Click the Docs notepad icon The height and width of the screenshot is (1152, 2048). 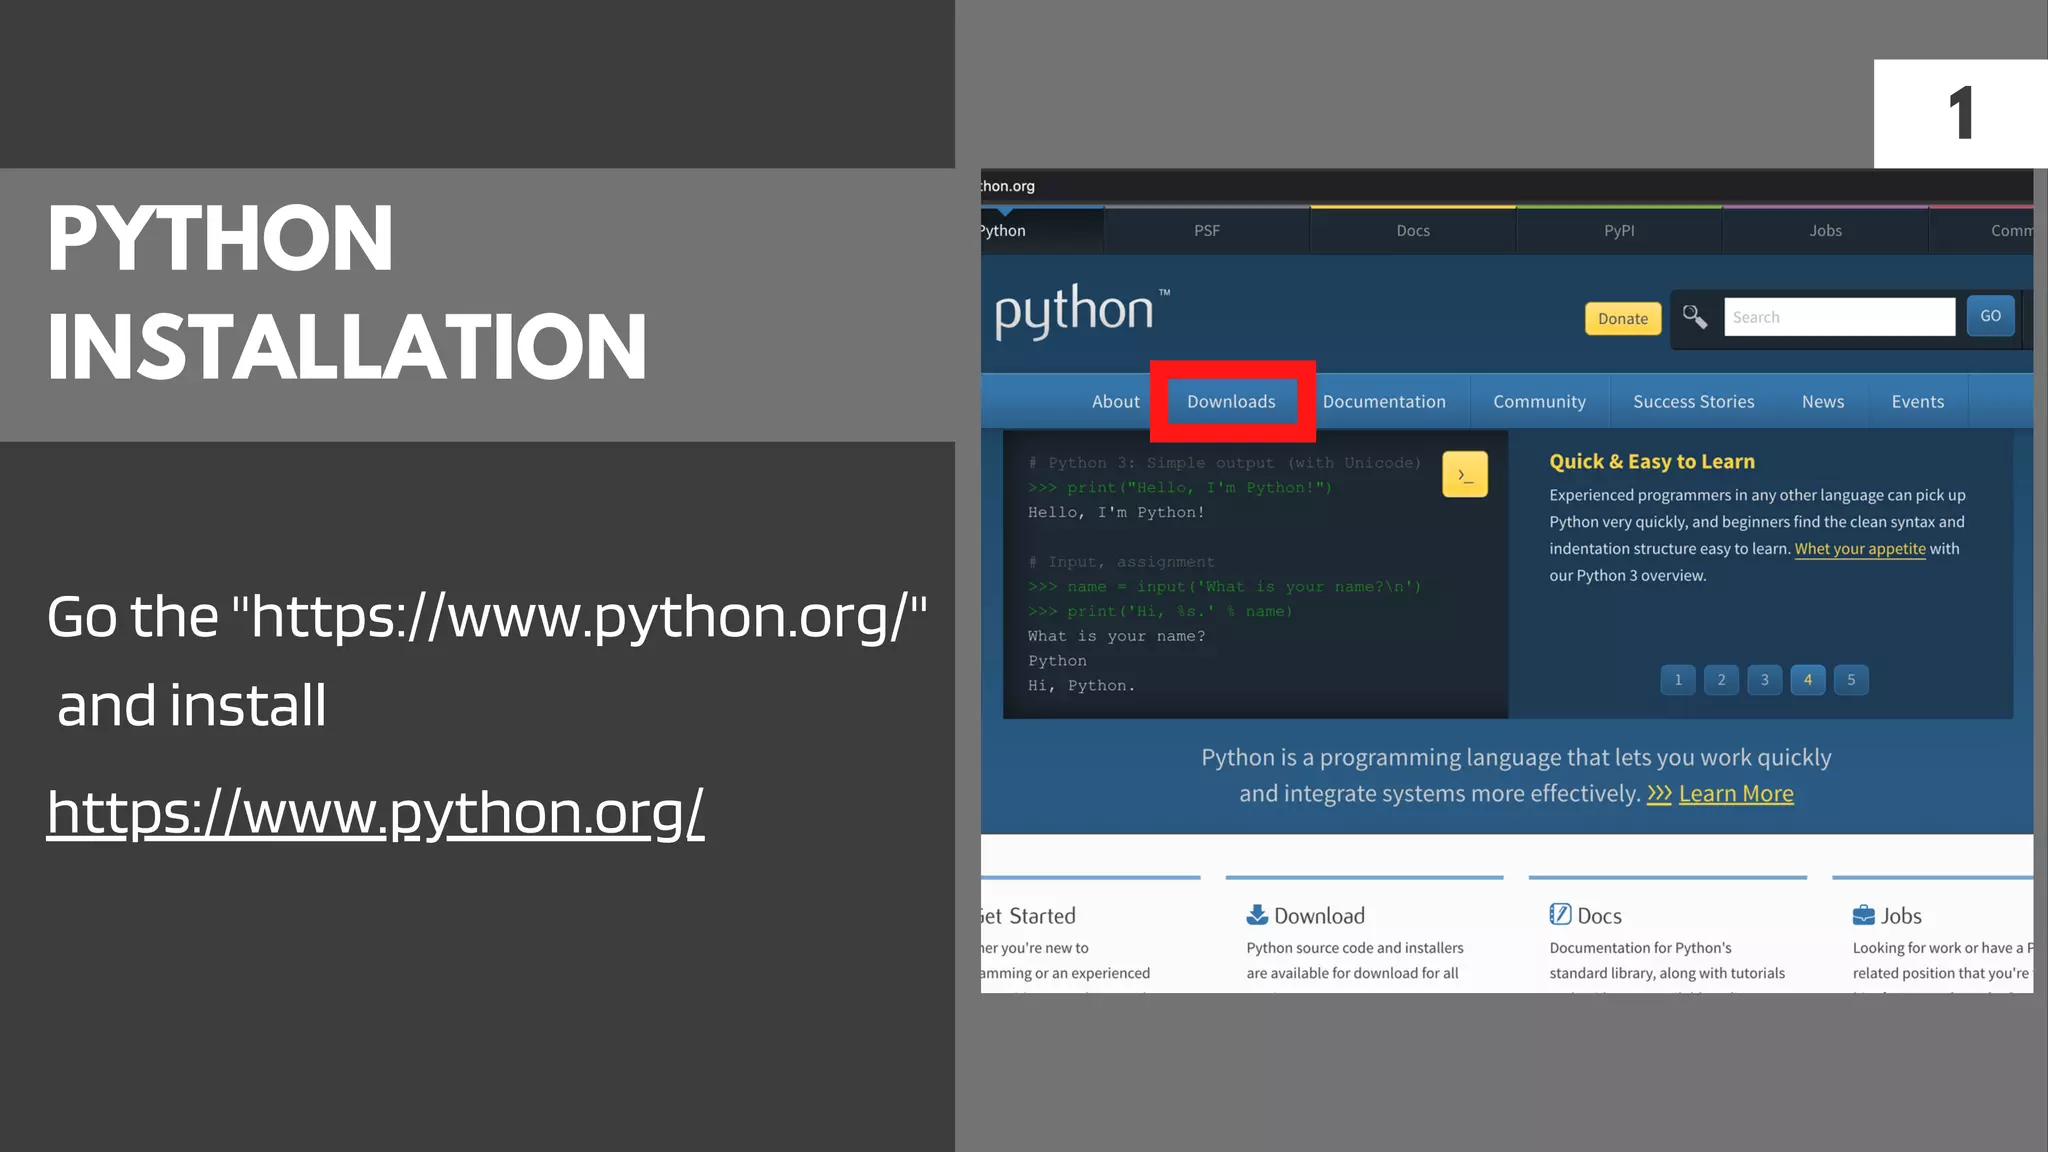click(1560, 914)
